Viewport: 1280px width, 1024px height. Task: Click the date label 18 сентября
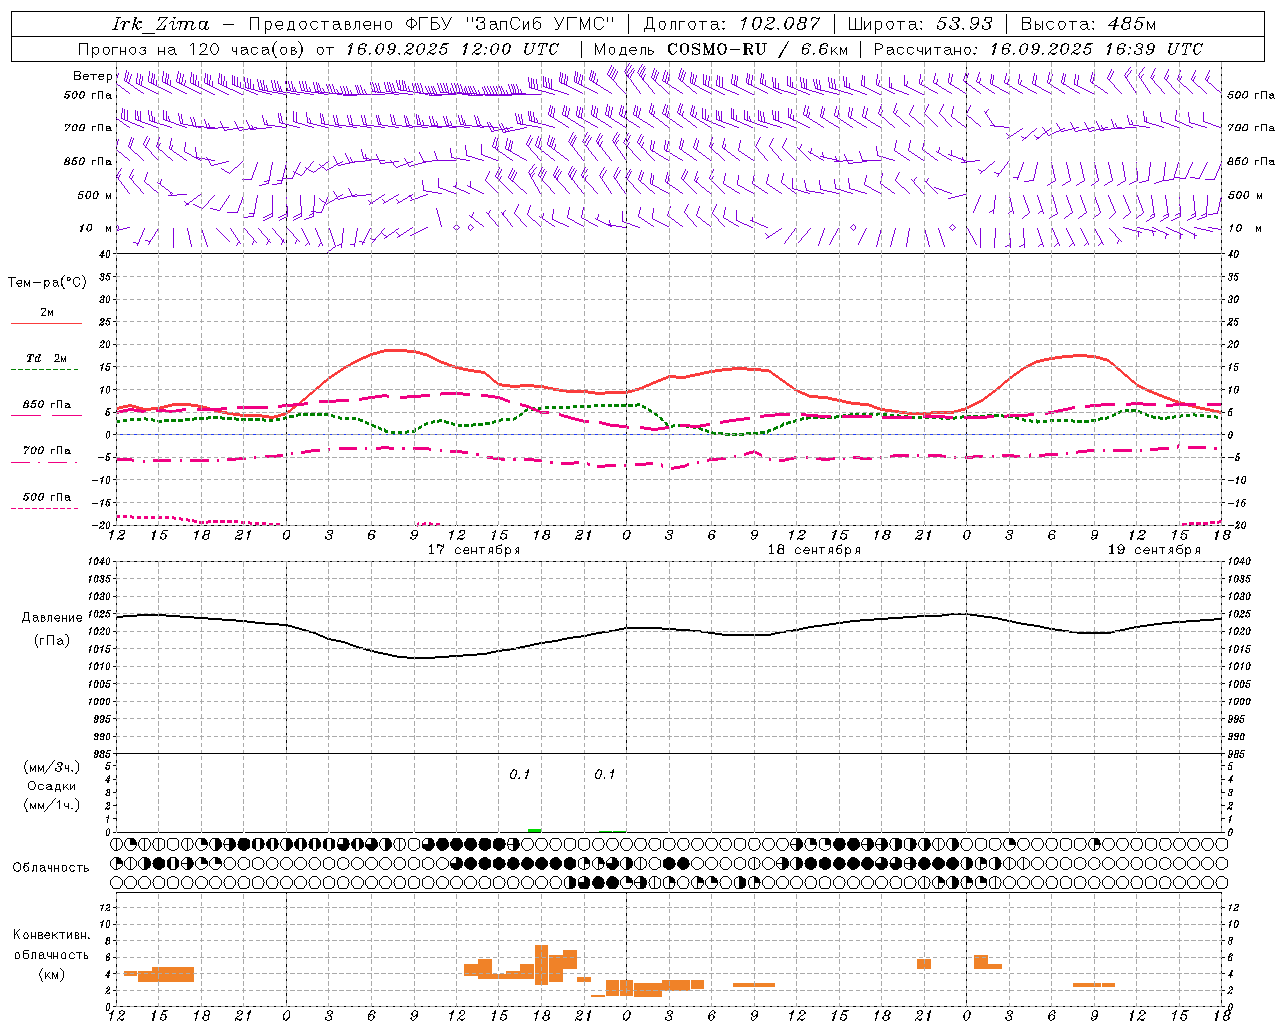(814, 550)
